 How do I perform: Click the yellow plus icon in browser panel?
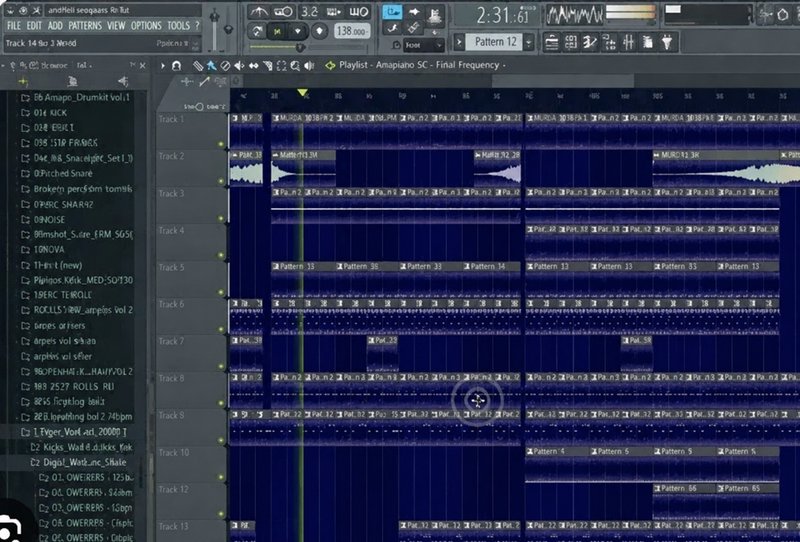point(23,82)
